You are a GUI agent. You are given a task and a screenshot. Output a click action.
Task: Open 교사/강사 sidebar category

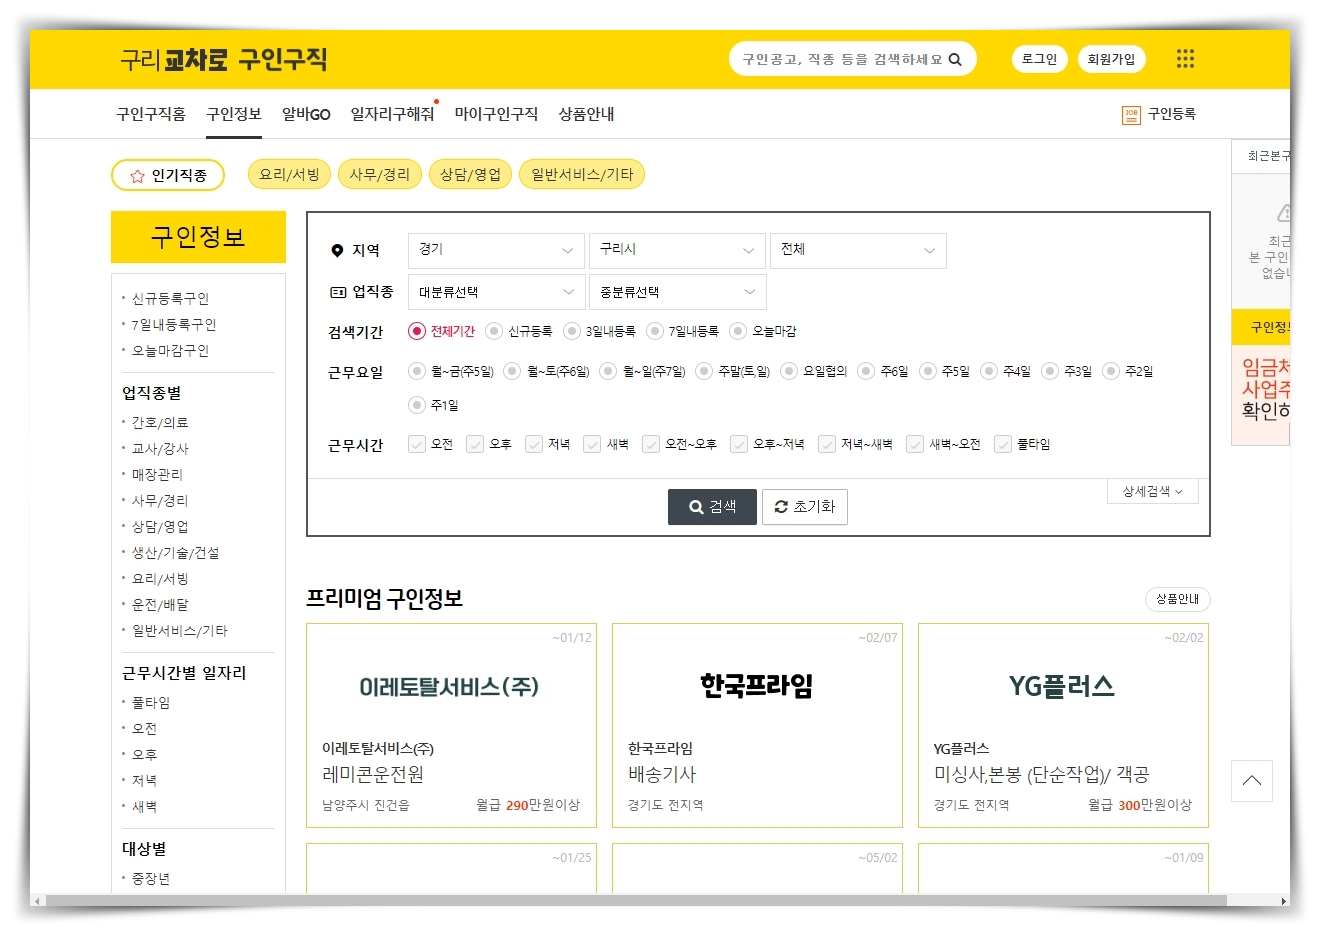[x=160, y=449]
